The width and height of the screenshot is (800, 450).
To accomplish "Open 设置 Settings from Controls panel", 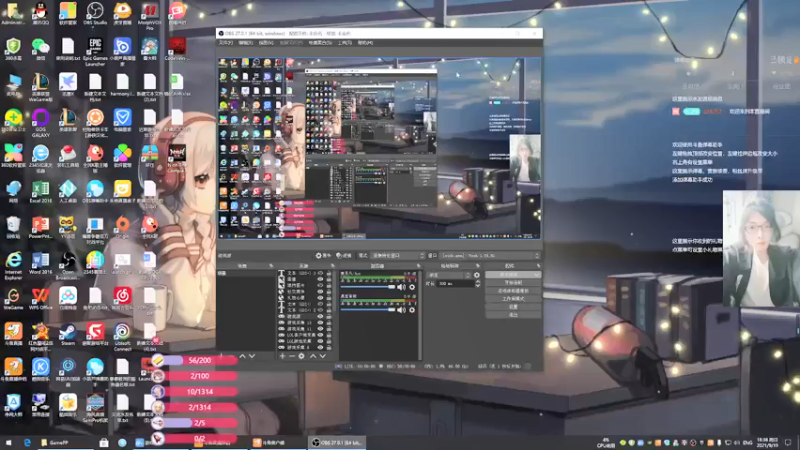I will pyautogui.click(x=513, y=307).
